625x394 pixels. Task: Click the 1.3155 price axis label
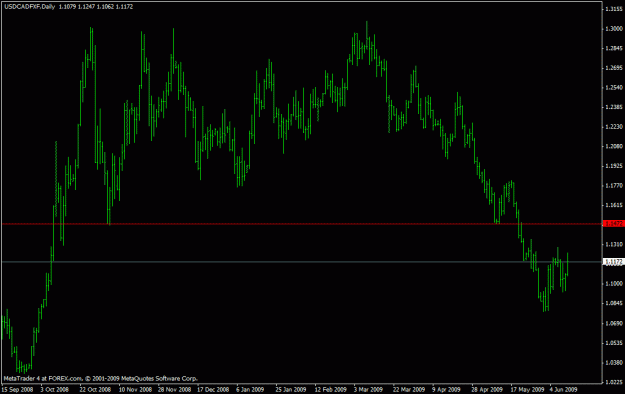[x=615, y=9]
